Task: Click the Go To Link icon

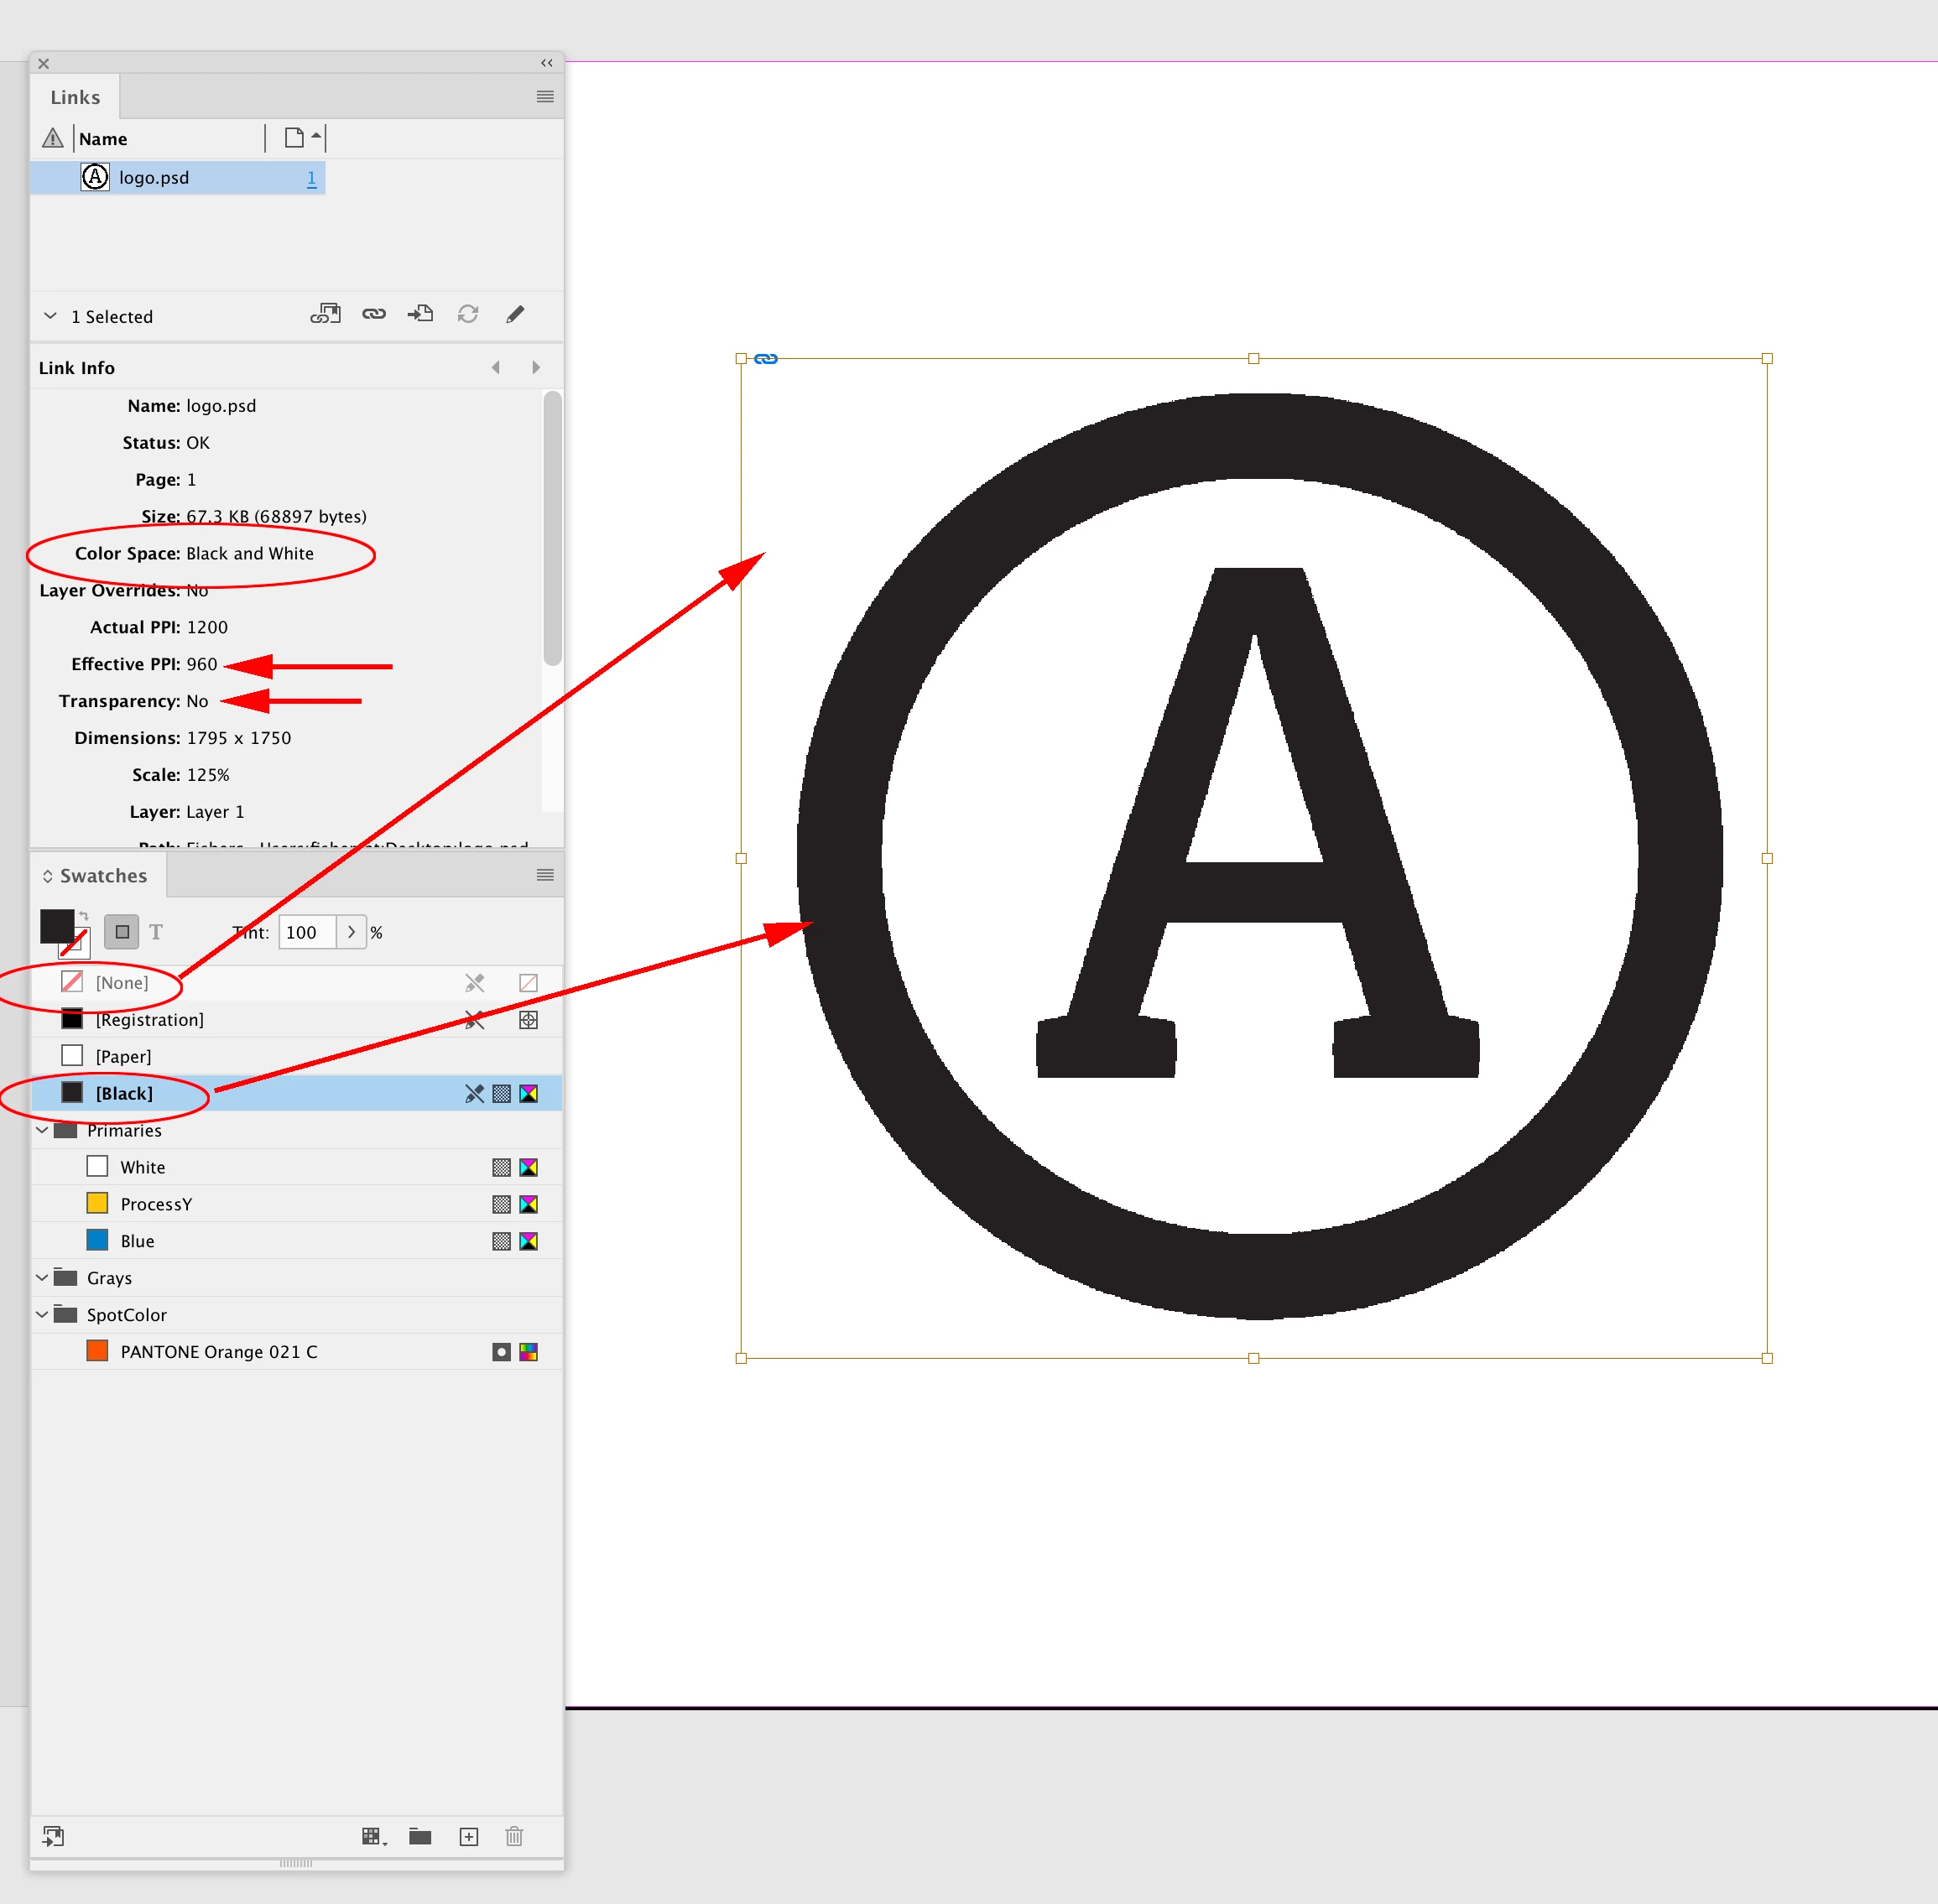Action: coord(421,315)
